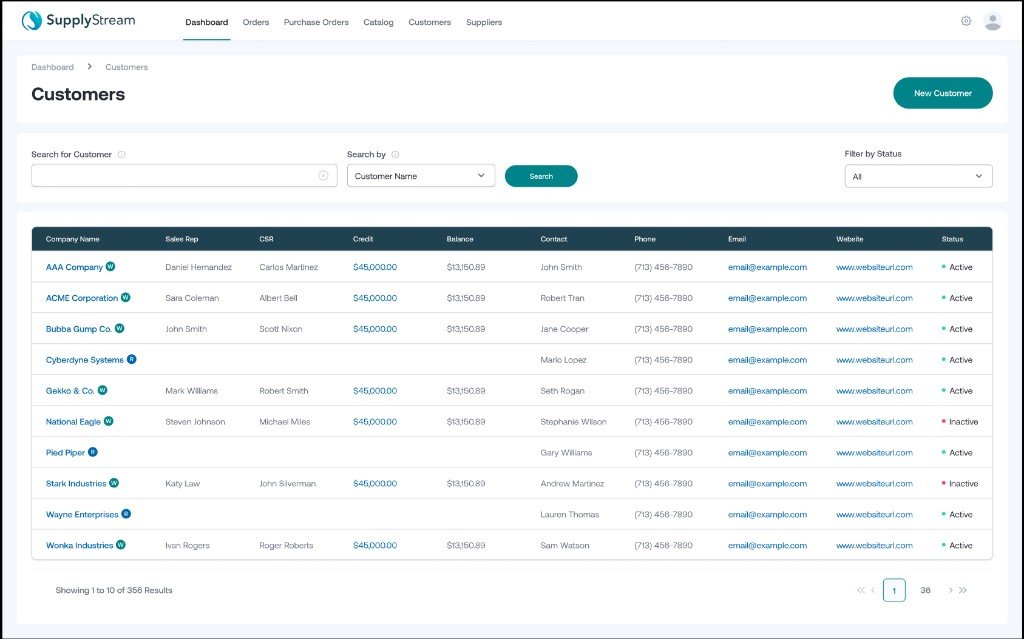The height and width of the screenshot is (639, 1024).
Task: Click W badge next to Wonka Industries
Action: (x=121, y=545)
